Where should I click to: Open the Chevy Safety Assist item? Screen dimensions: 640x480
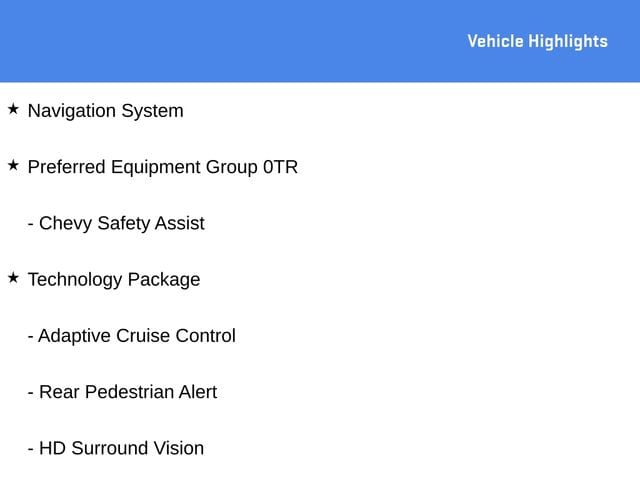coord(122,223)
